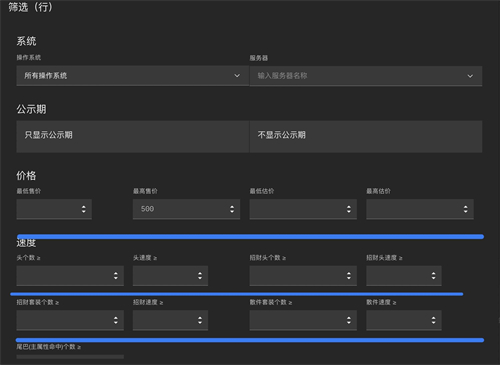Toggle the 不显示公示期 option
500x365 pixels.
click(x=366, y=137)
